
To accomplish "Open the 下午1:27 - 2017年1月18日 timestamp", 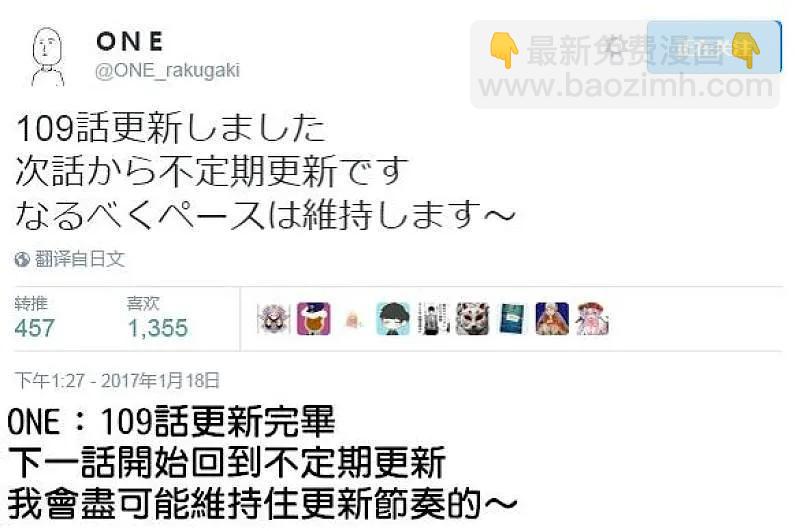I will [117, 381].
